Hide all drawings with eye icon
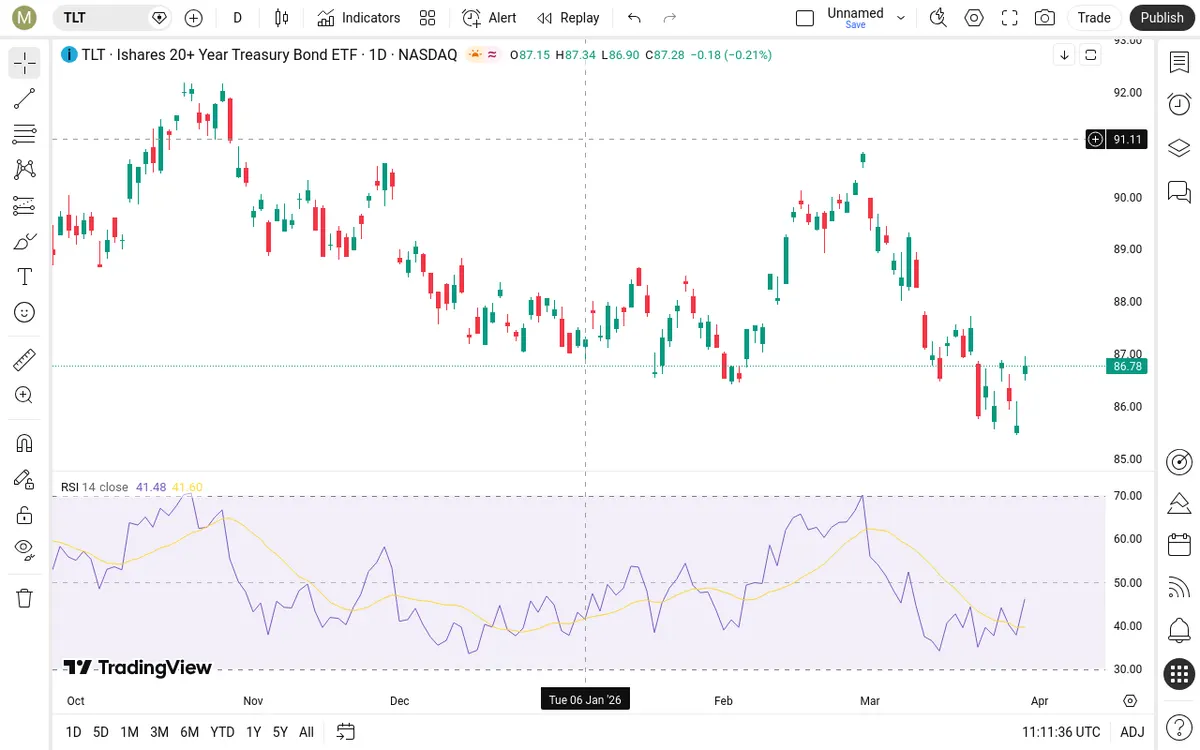 point(25,550)
